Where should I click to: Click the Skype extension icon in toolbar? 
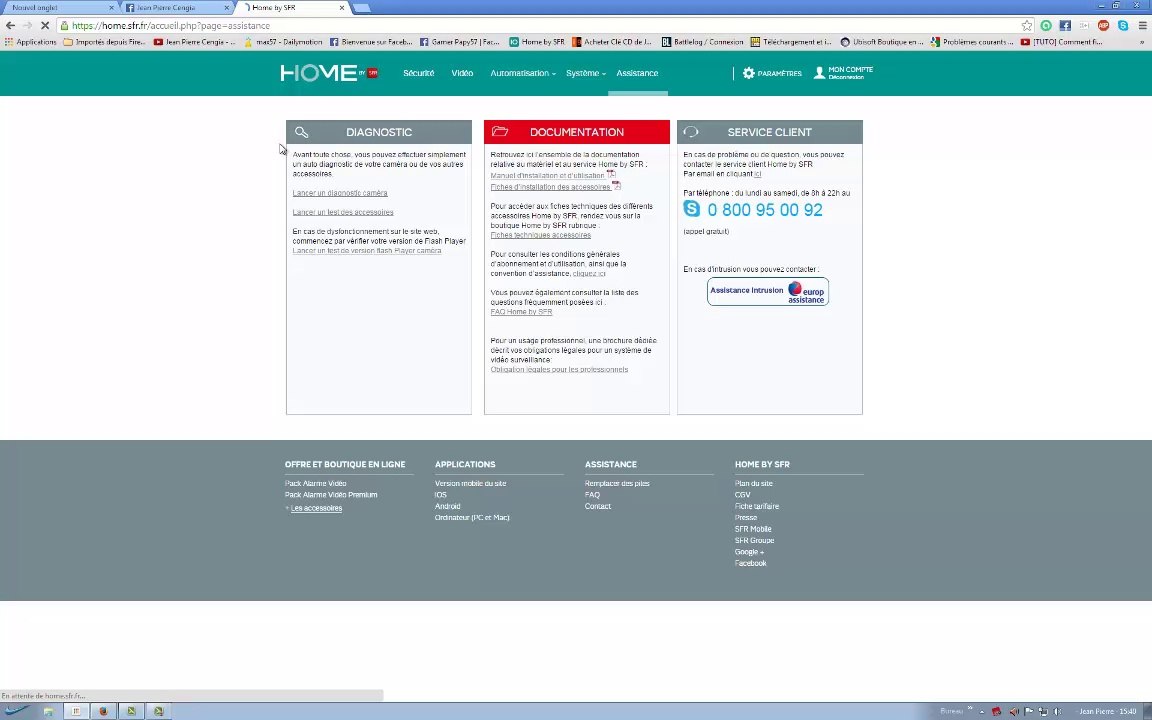tap(1123, 25)
